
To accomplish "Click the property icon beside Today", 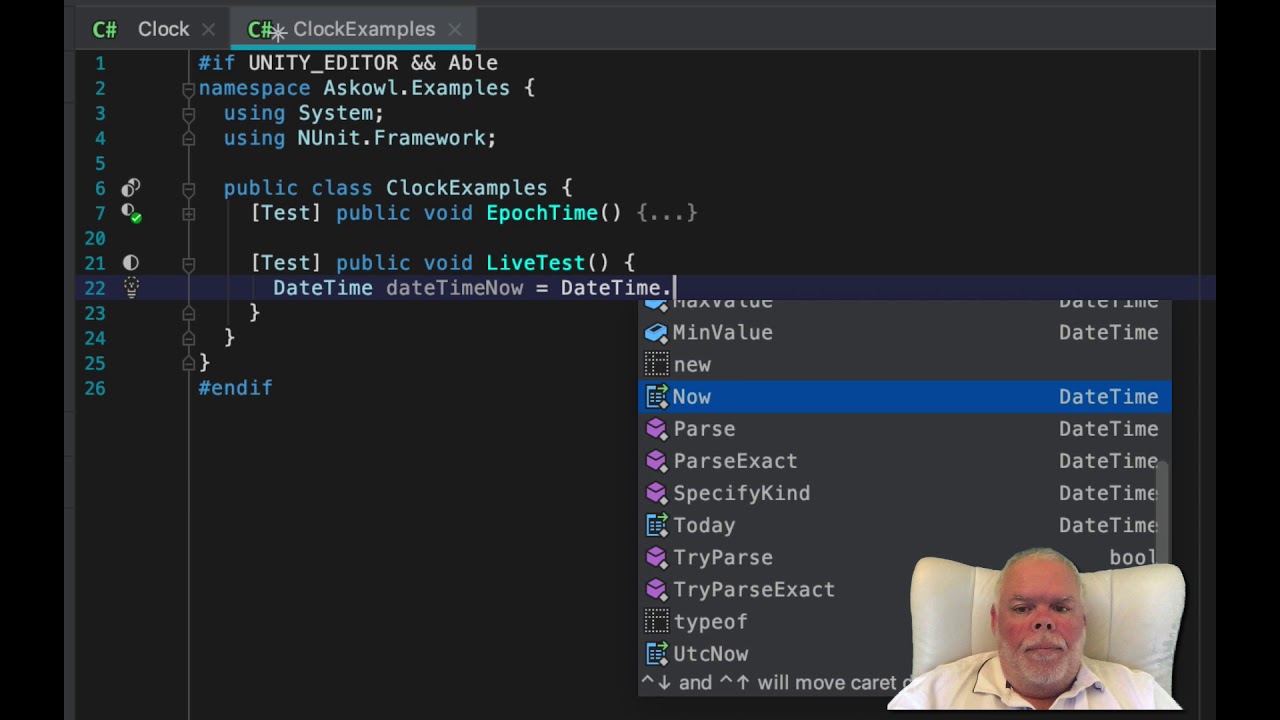I will pos(656,524).
